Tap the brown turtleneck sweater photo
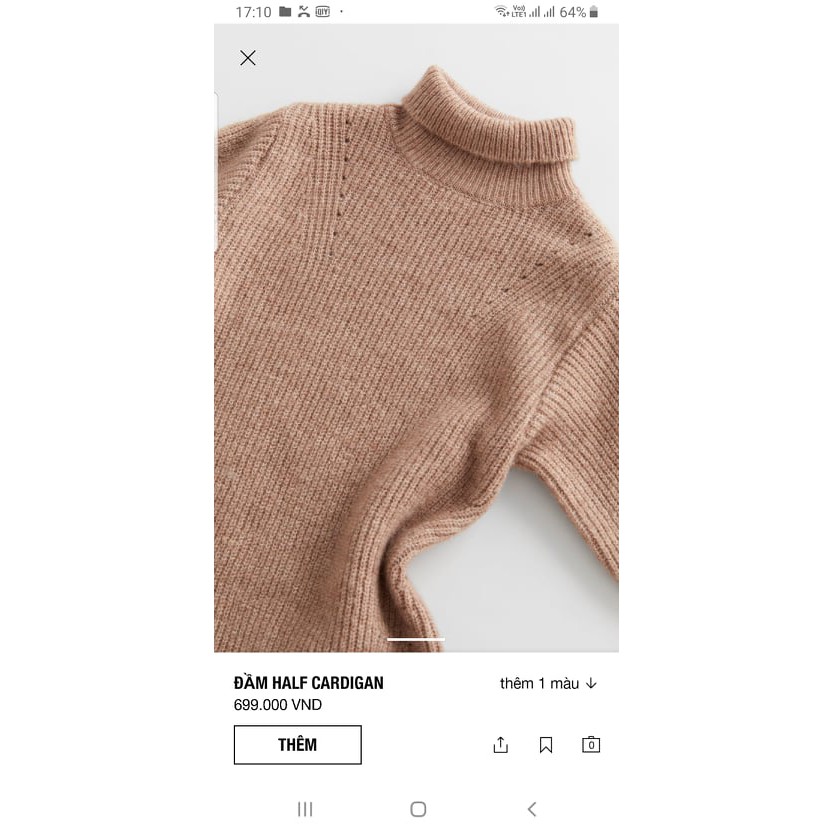833x833 pixels. [416, 338]
